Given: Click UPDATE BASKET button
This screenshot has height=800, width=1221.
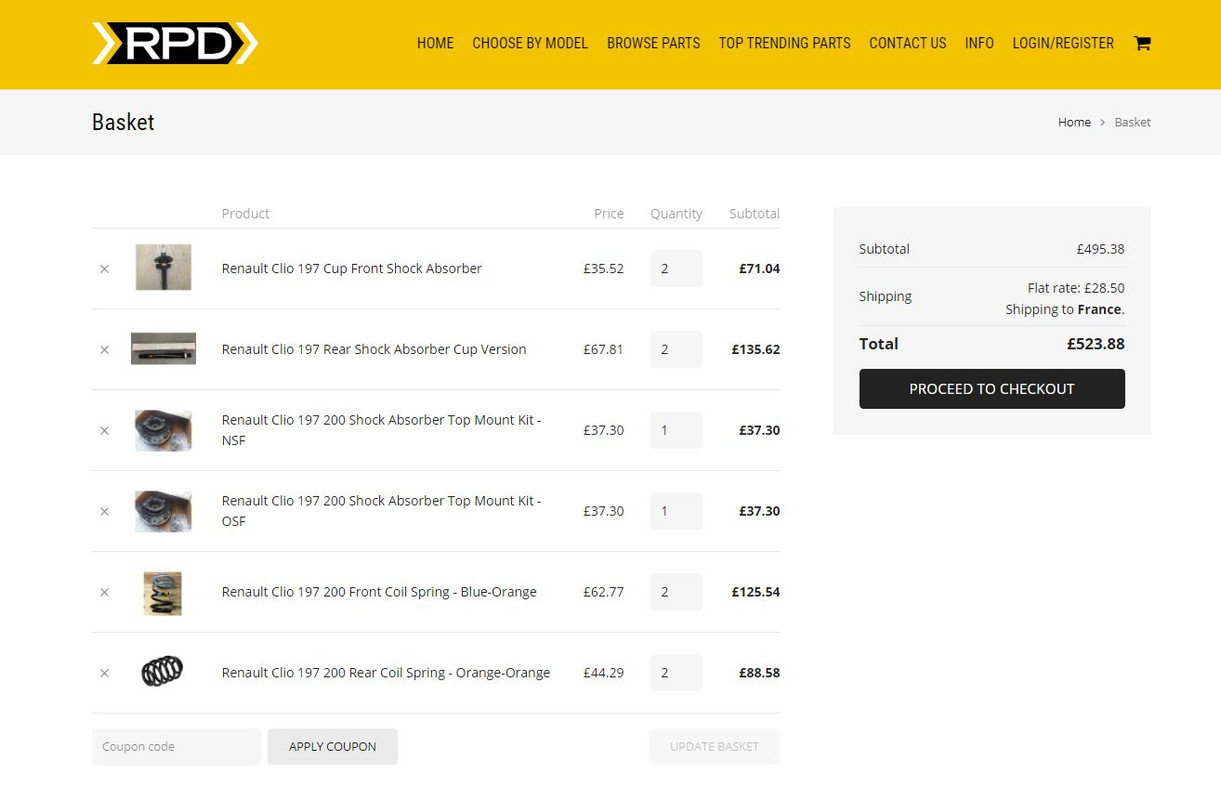Looking at the screenshot, I should [714, 747].
